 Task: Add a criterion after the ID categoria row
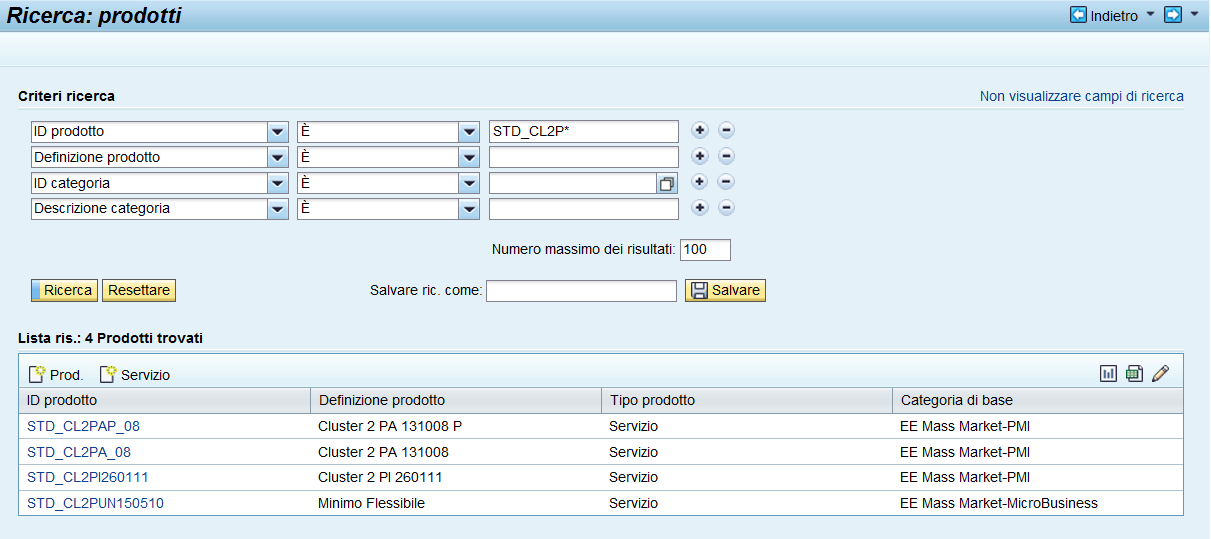coord(700,182)
